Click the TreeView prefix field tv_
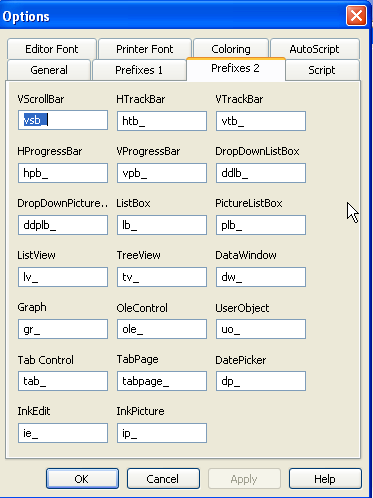Screen dimensions: 373x498 pos(162,277)
